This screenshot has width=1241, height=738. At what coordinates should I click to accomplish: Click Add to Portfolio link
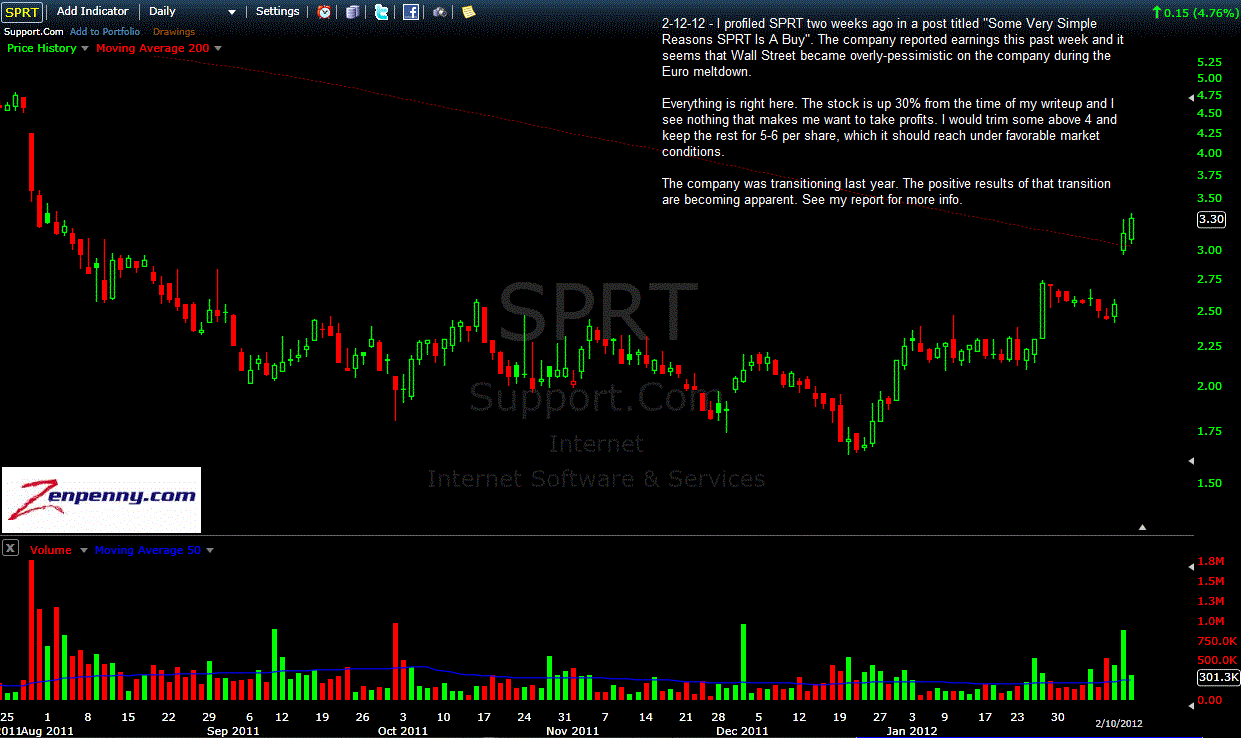pyautogui.click(x=105, y=32)
